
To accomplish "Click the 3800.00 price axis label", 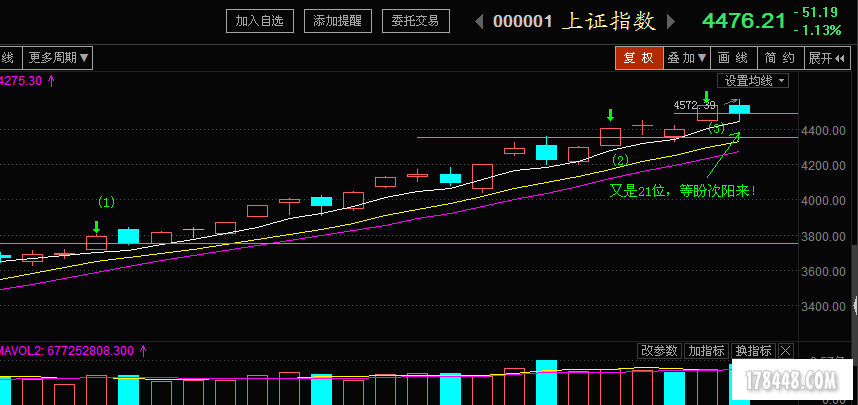I will 826,237.
